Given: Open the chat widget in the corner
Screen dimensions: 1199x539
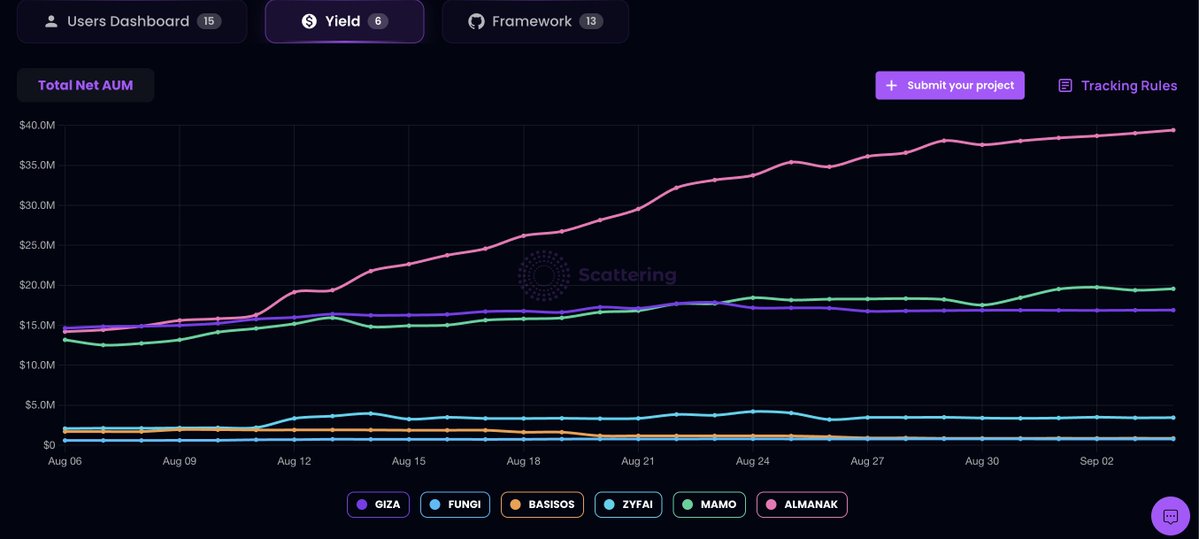Looking at the screenshot, I should (1170, 516).
